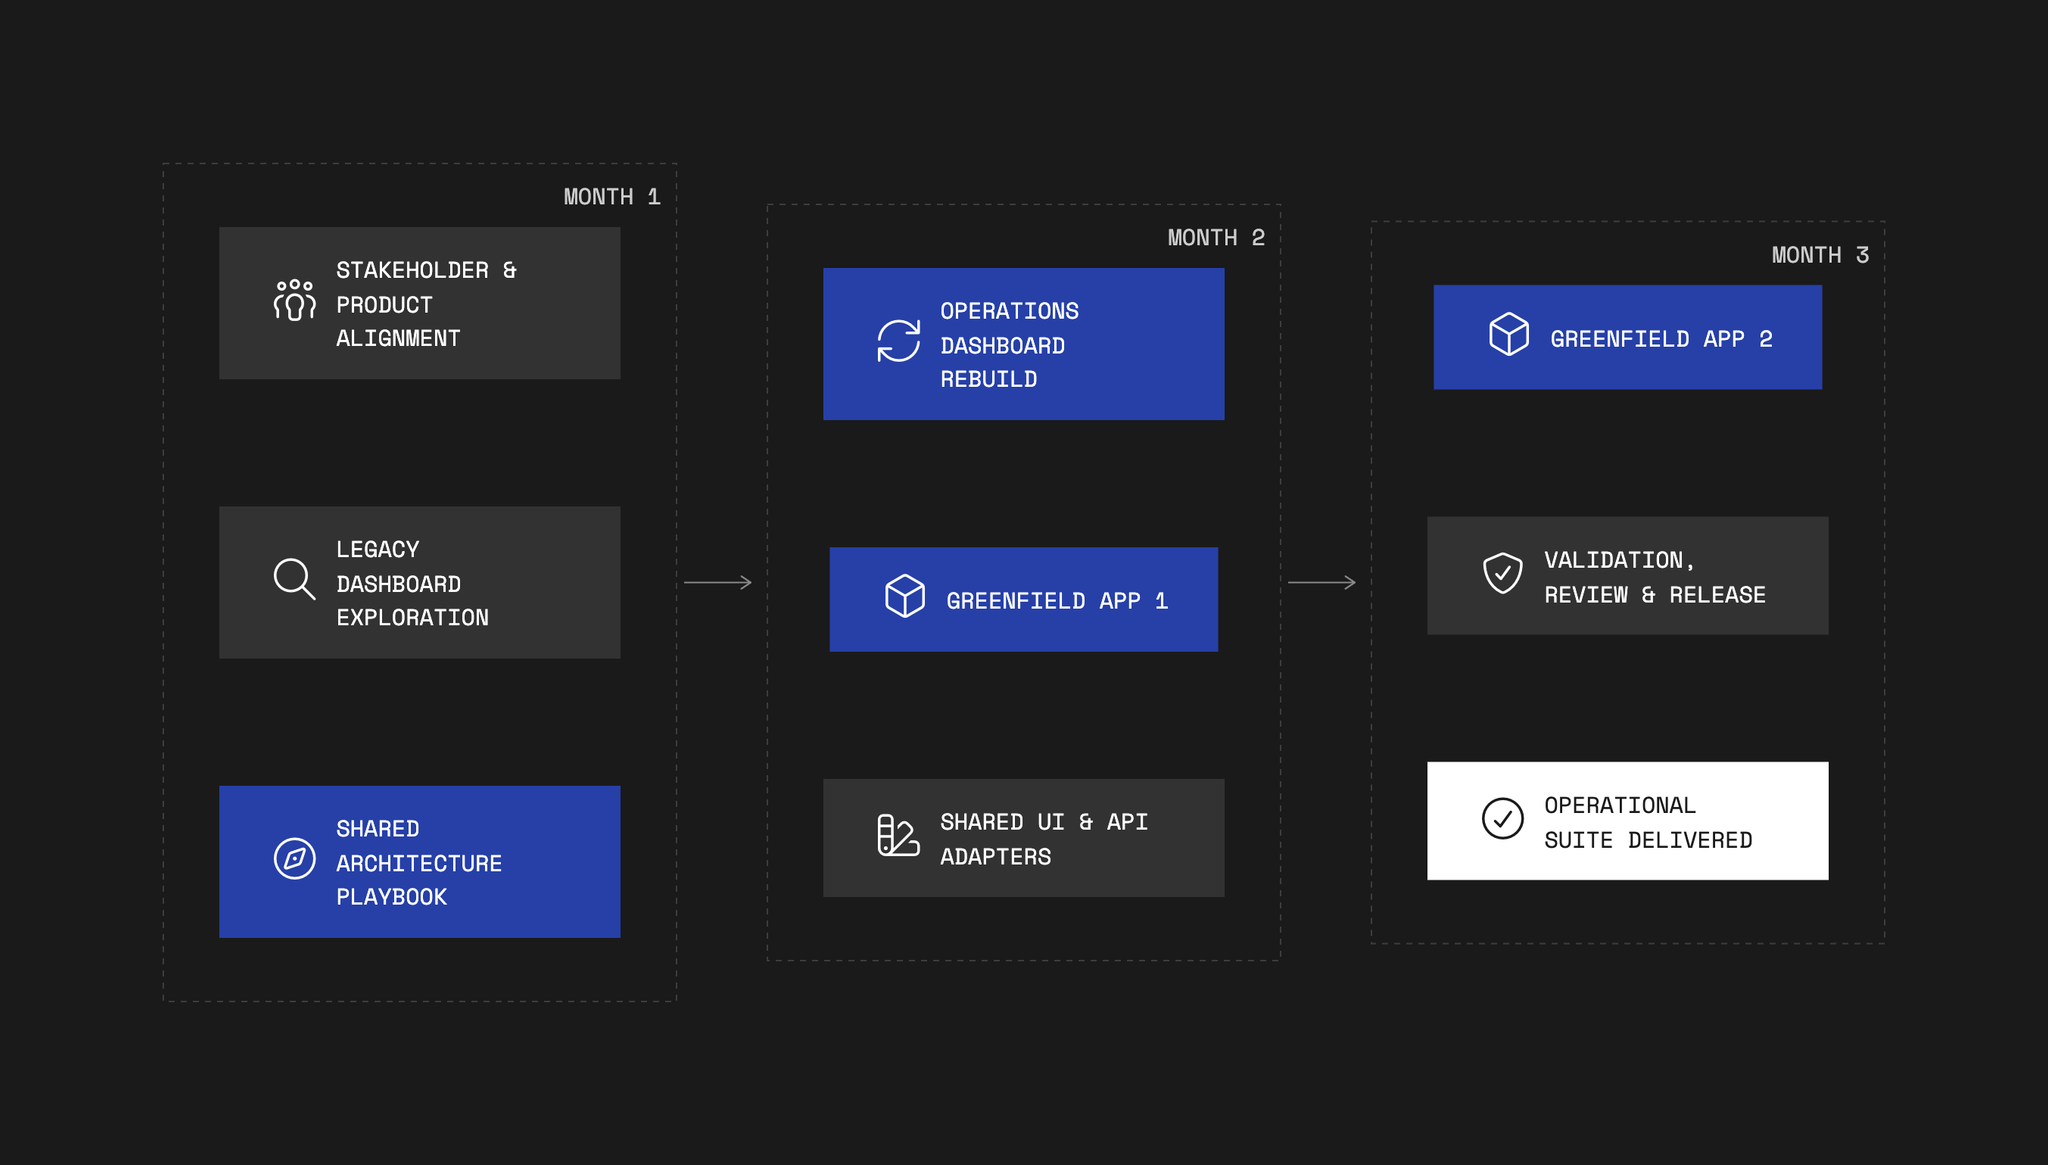Click the refresh arrows icon on Operations Dashboard
This screenshot has width=2048, height=1165.
click(898, 341)
